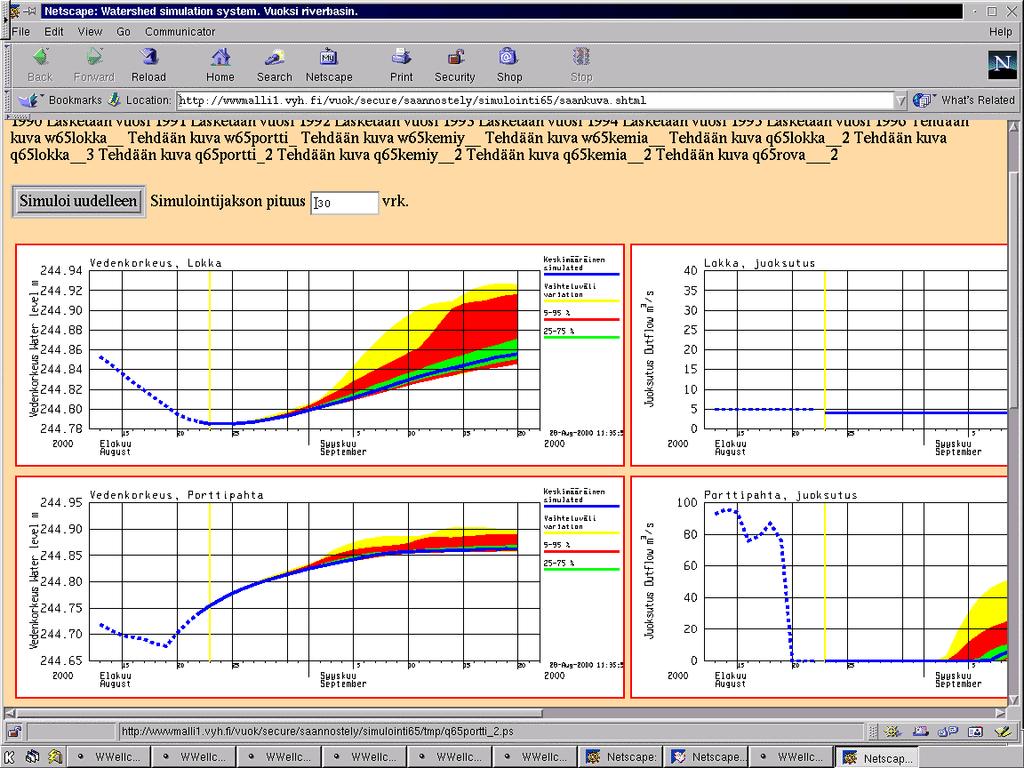Click the KDE panel desktop icon

click(55, 758)
